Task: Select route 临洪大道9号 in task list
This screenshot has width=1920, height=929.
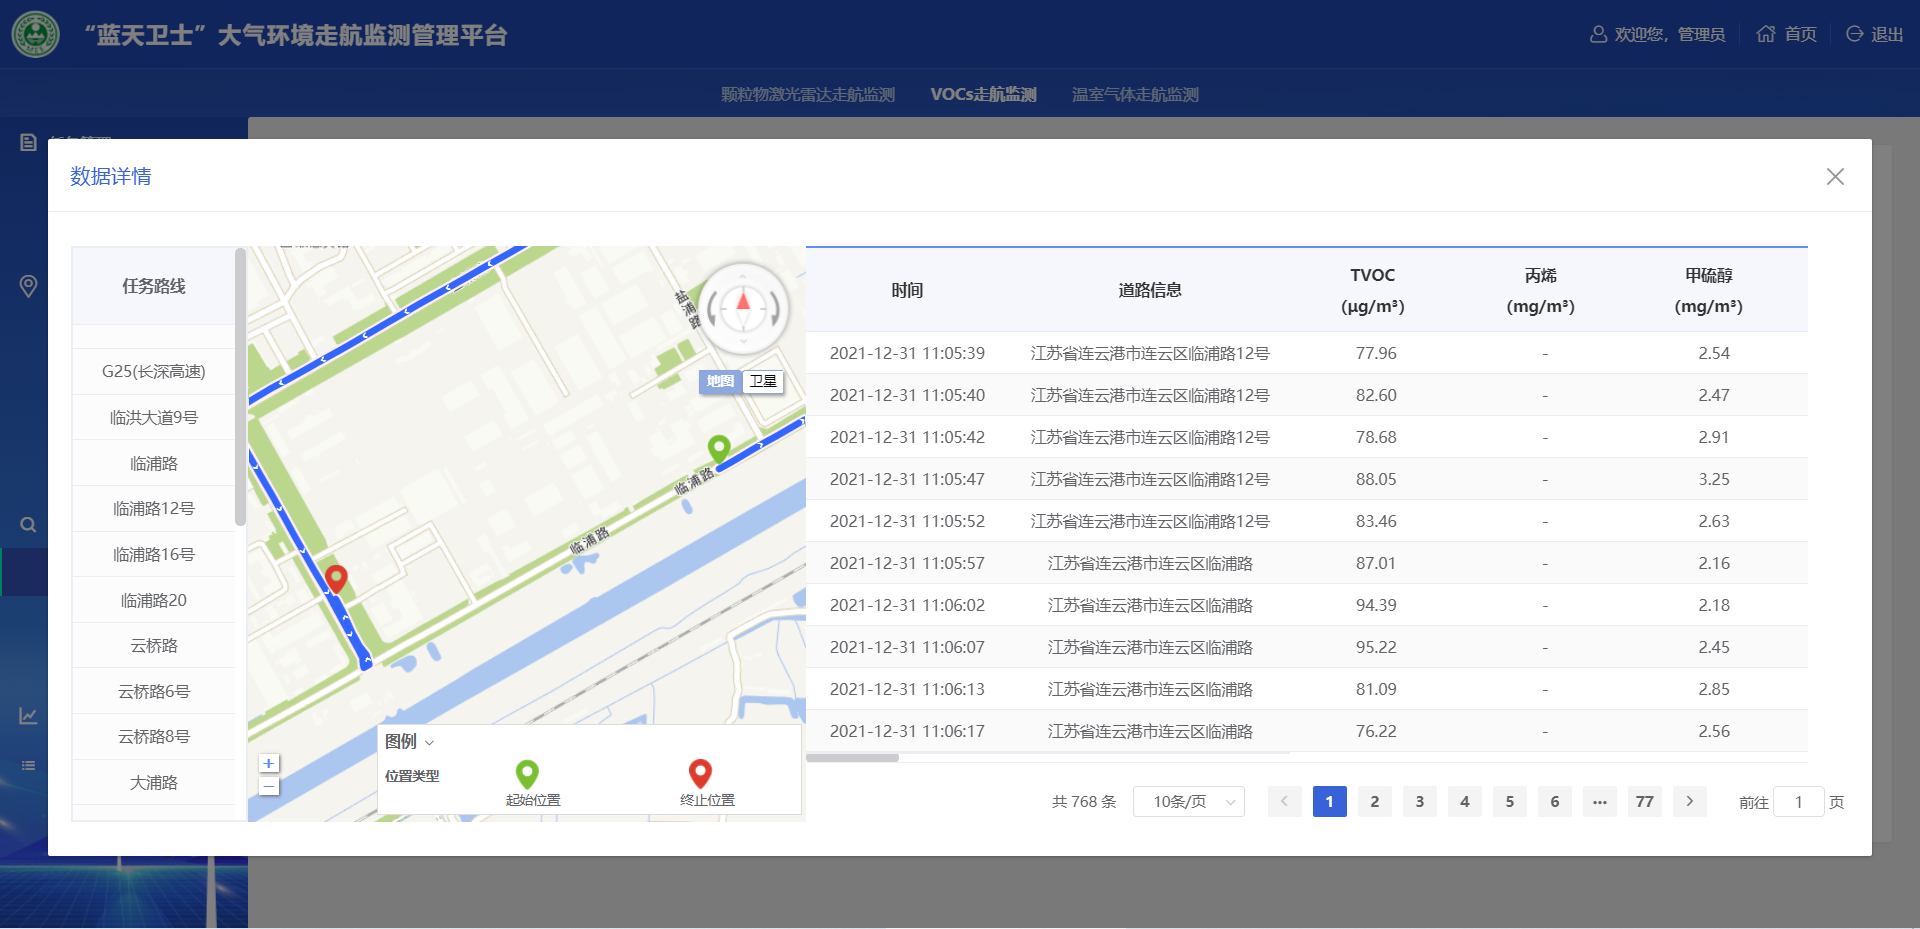Action: click(x=154, y=417)
